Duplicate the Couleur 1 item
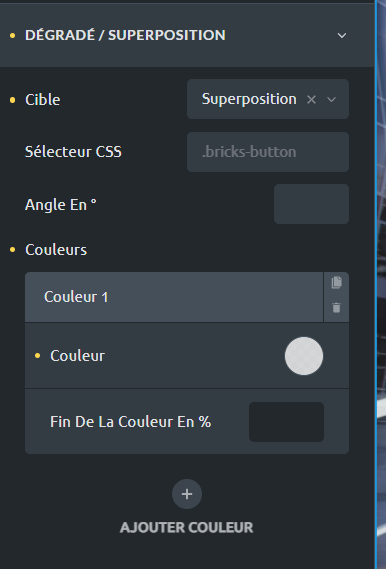Screen dimensions: 386x569 pos(336,282)
